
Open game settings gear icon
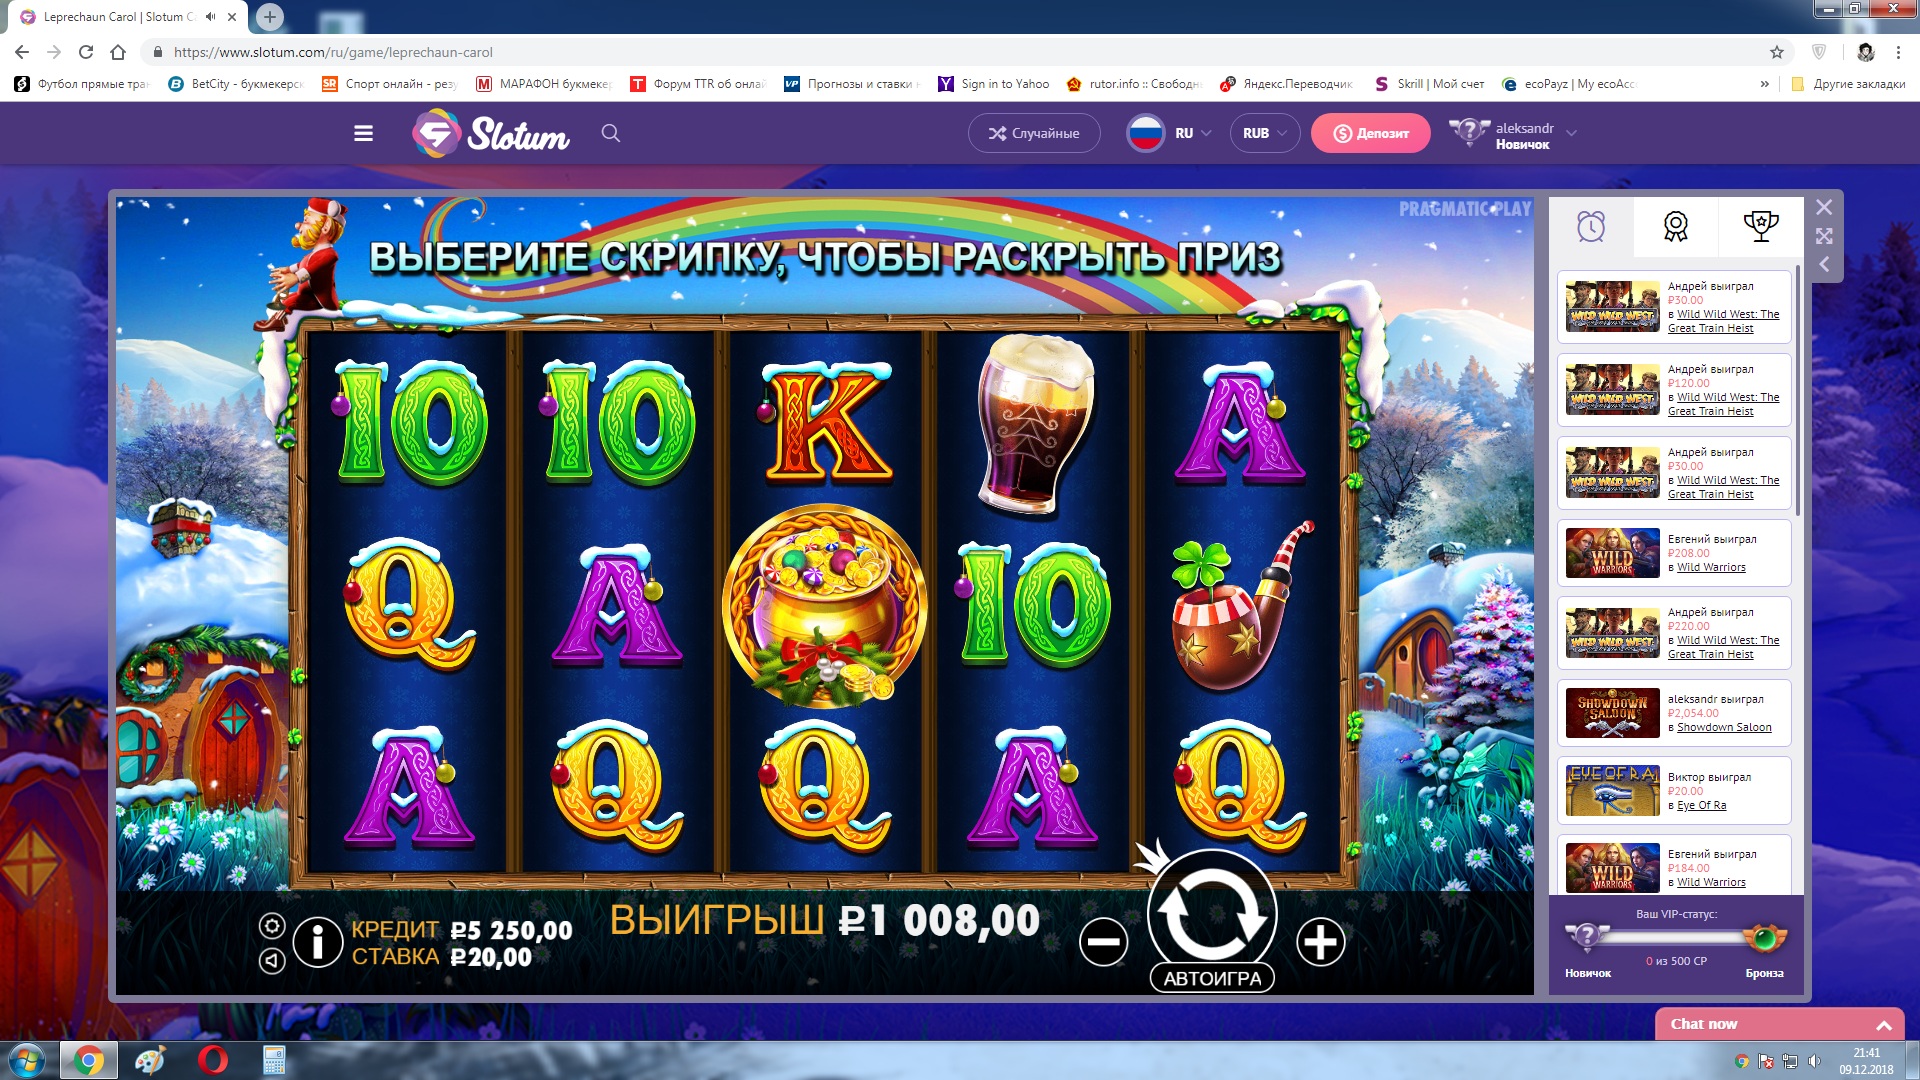272,925
